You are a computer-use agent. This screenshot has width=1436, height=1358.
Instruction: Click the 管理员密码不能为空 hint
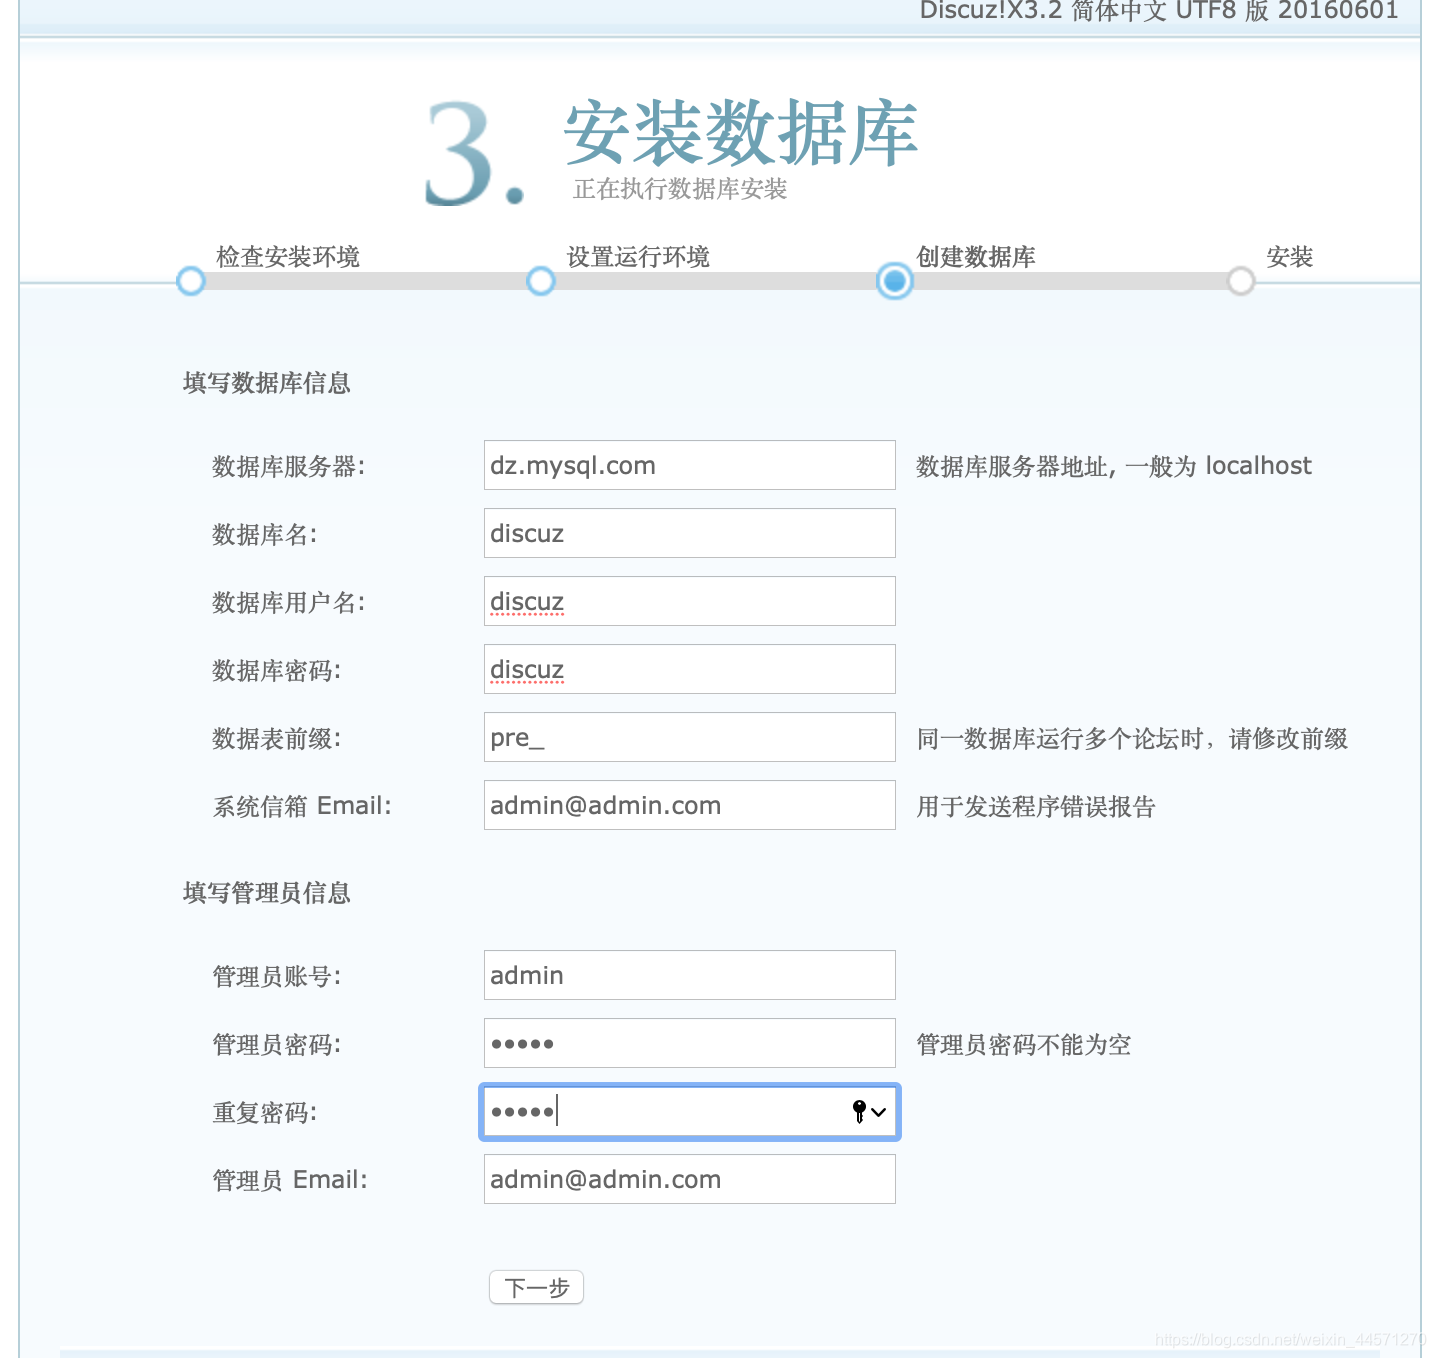(x=1024, y=1045)
